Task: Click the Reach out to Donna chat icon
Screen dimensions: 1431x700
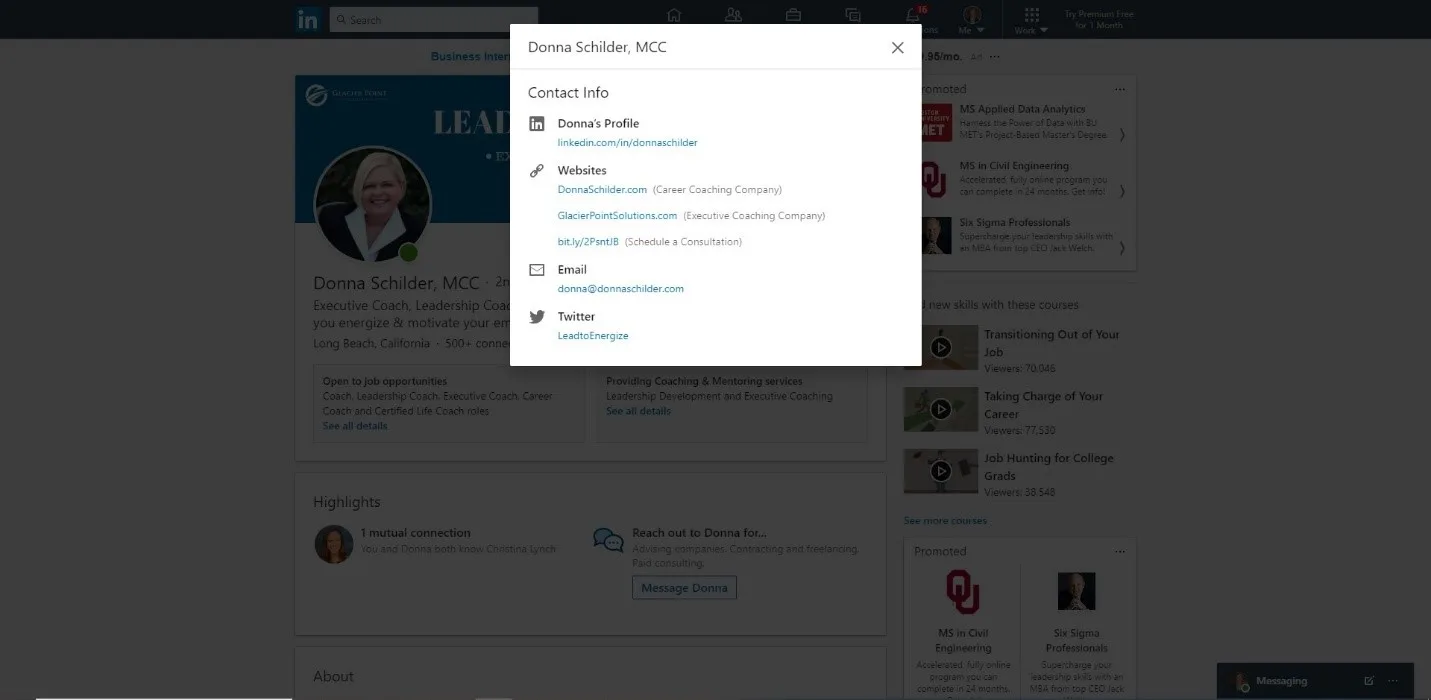Action: [608, 540]
